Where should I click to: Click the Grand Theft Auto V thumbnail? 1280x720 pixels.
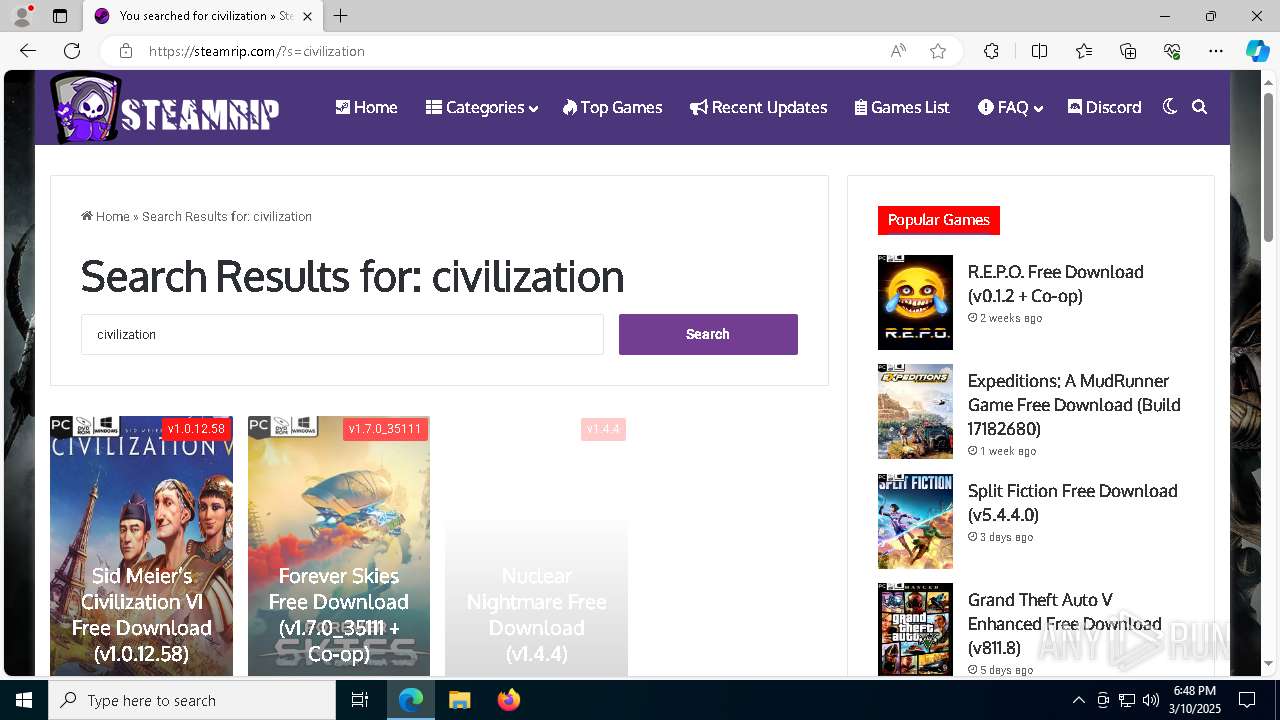point(915,630)
